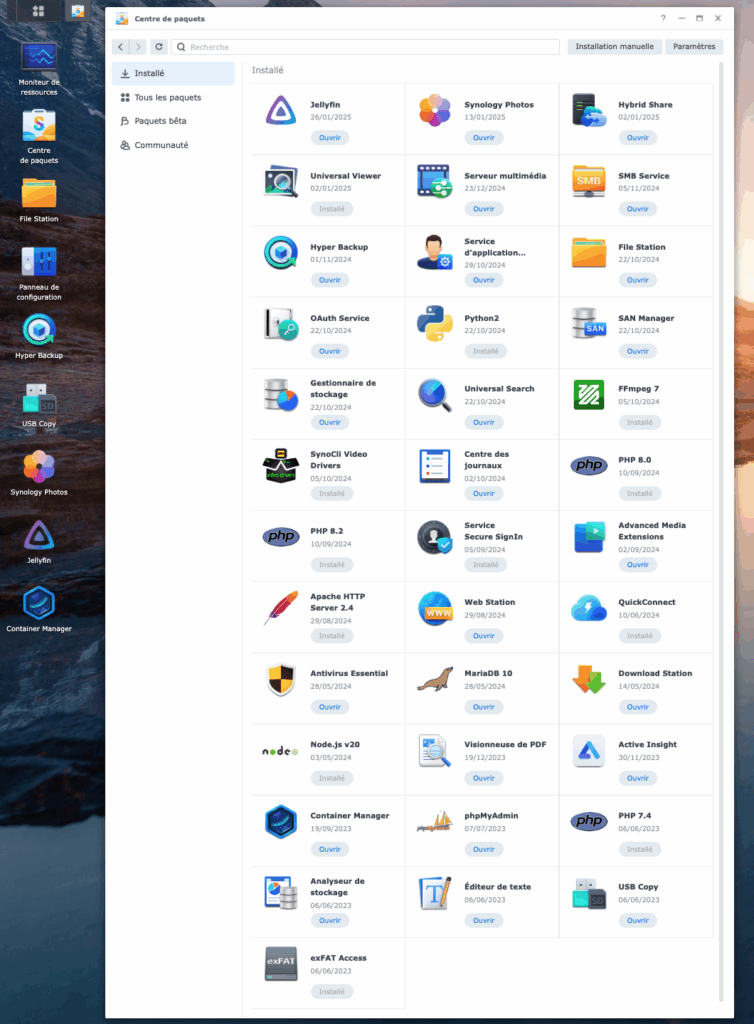The height and width of the screenshot is (1024, 754).
Task: Select the Gestionnaire de stockage title
Action: click(343, 389)
